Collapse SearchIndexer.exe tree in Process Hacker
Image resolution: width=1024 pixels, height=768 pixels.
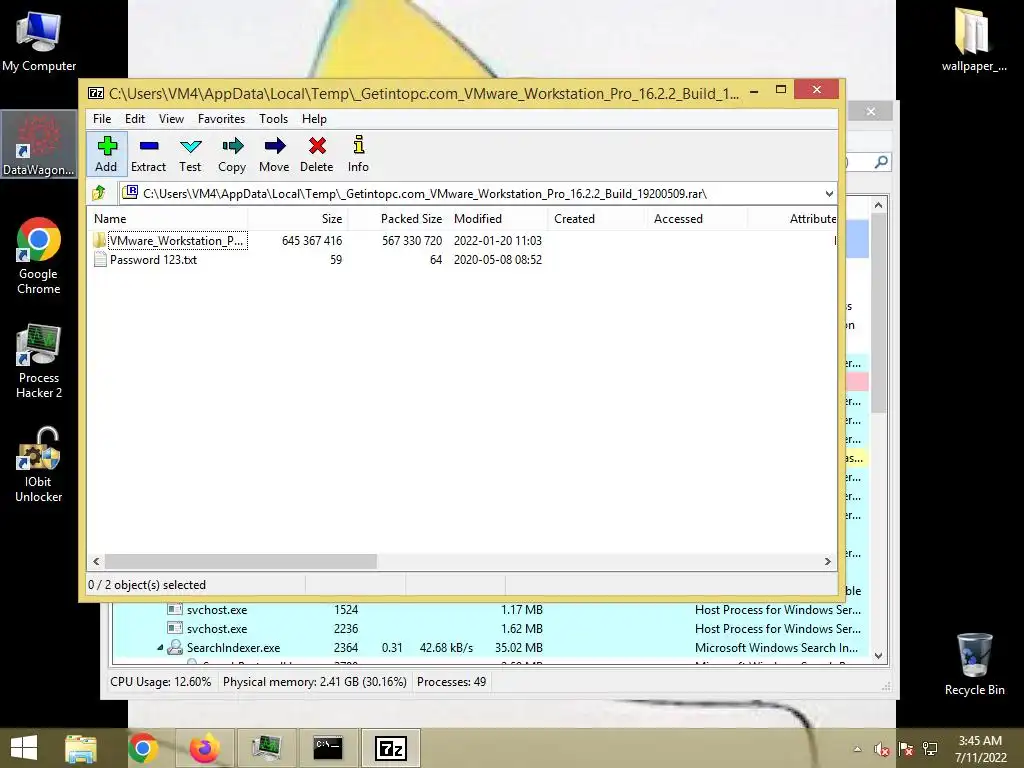[x=160, y=647]
